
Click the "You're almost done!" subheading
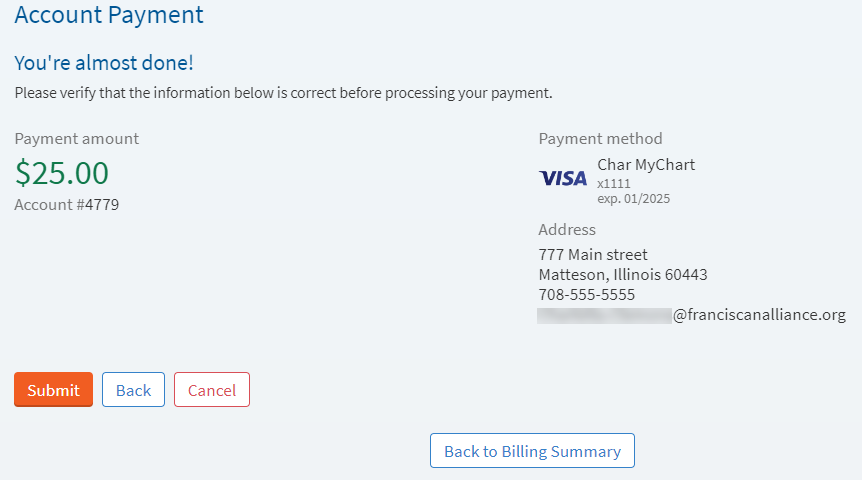[x=104, y=63]
